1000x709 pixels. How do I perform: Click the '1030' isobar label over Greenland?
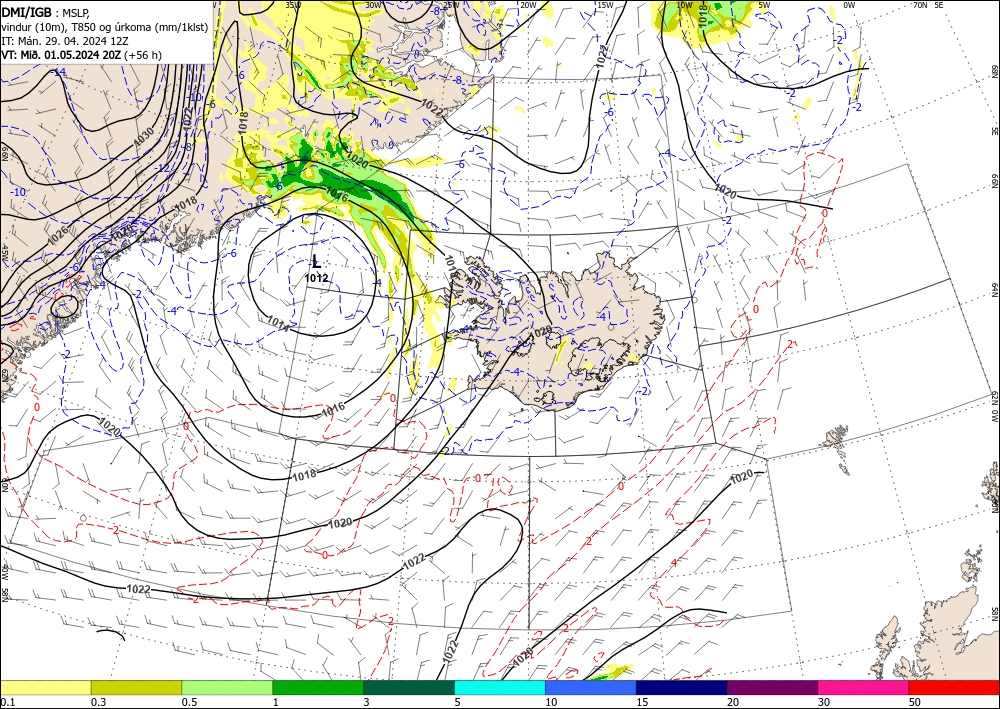(x=143, y=136)
